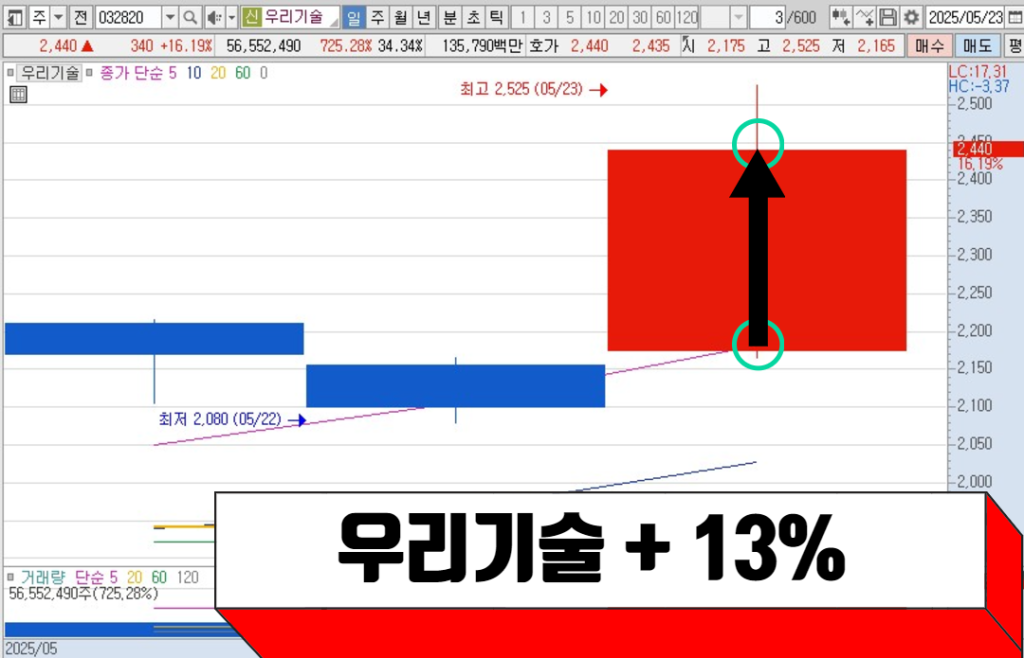1024x658 pixels.
Task: Click the bid price 2,435
Action: (653, 46)
